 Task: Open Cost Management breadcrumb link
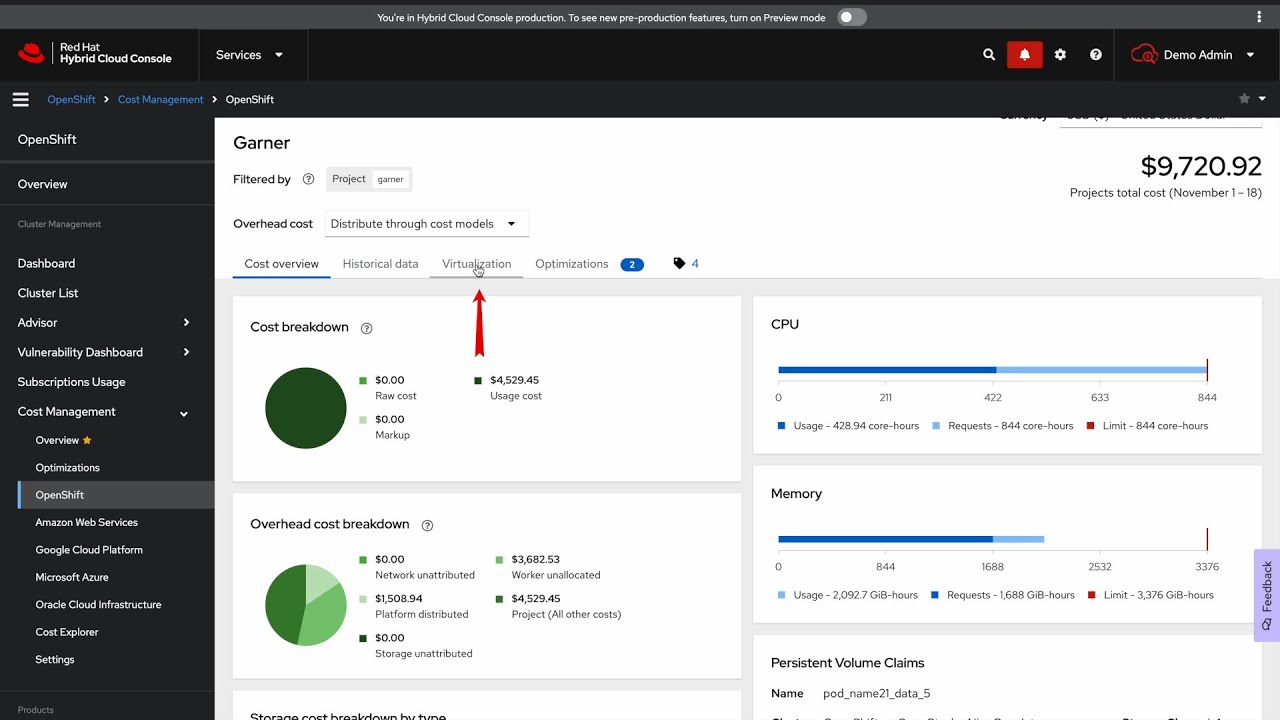click(160, 99)
